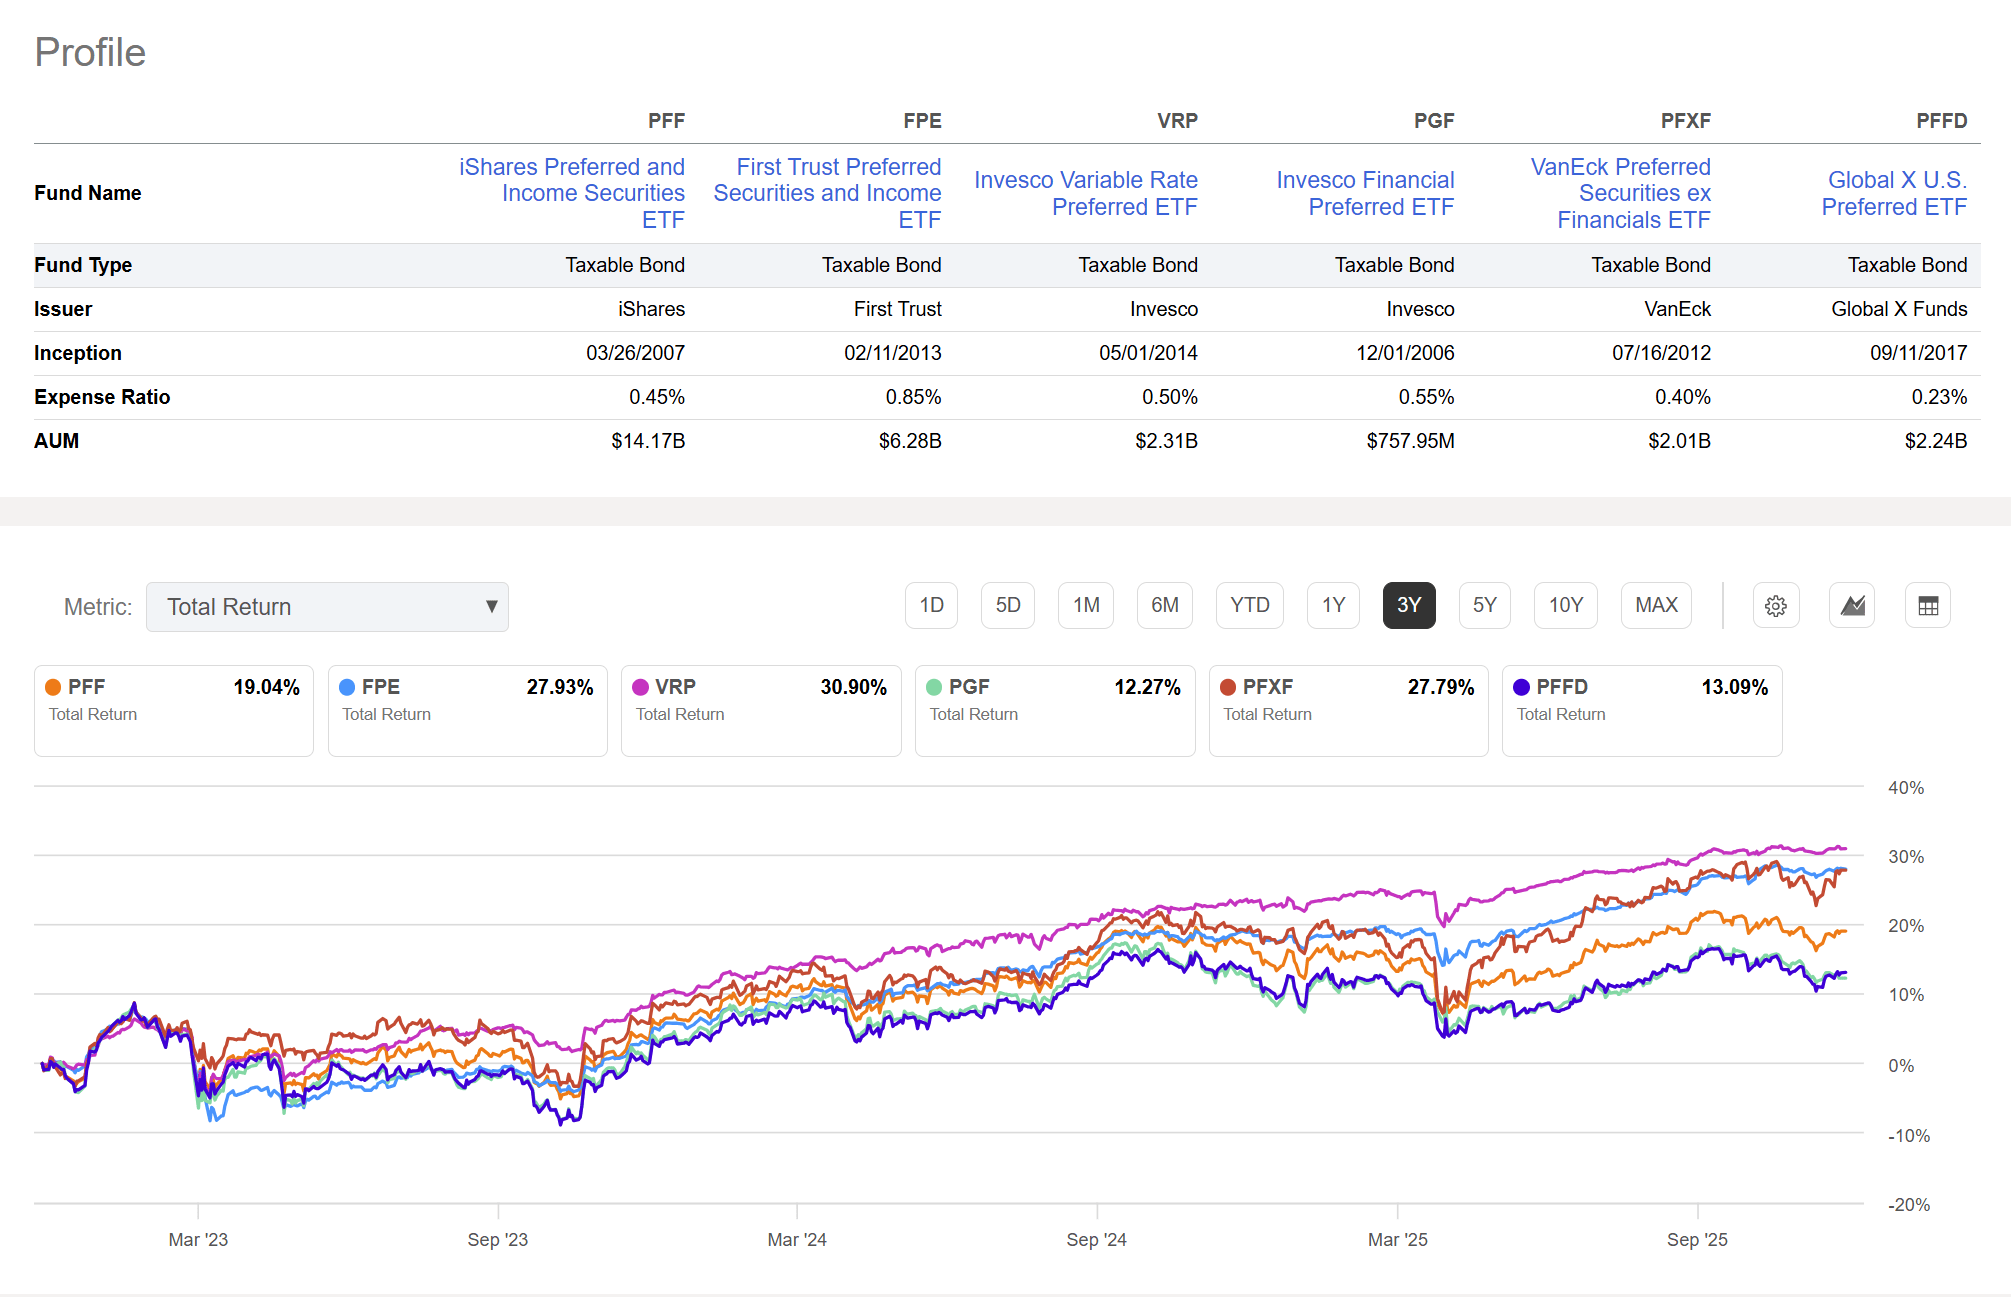
Task: Toggle the VRP legend card
Action: 761,711
